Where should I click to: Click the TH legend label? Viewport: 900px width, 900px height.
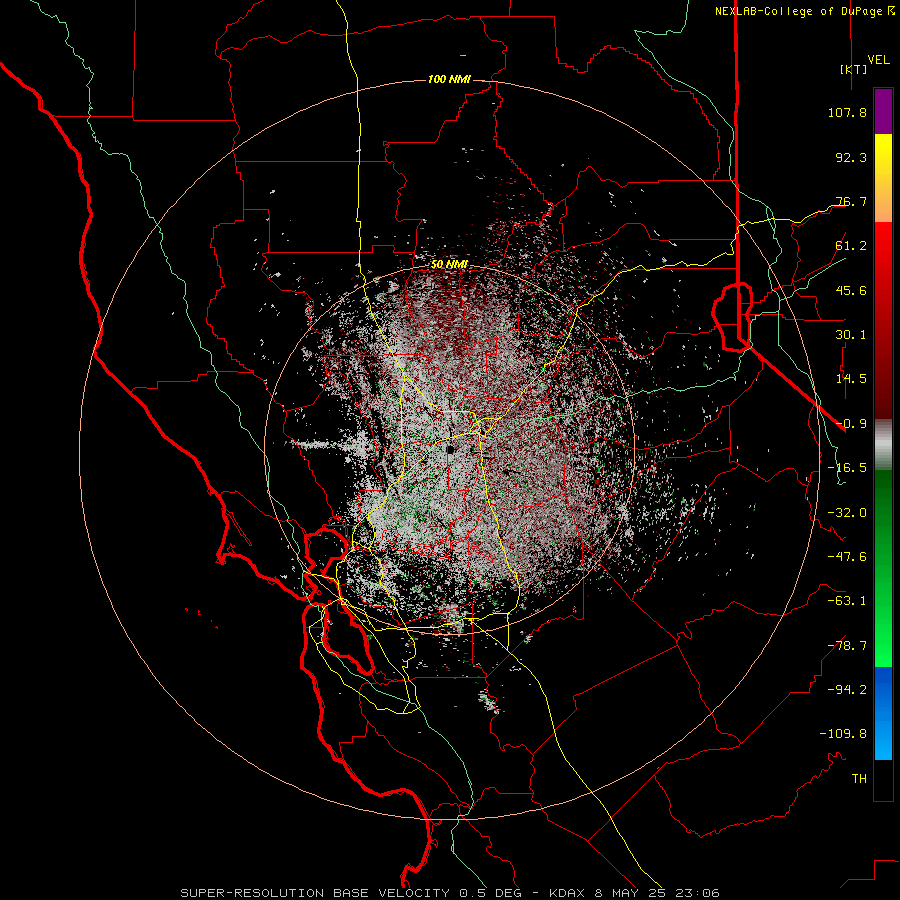[859, 779]
